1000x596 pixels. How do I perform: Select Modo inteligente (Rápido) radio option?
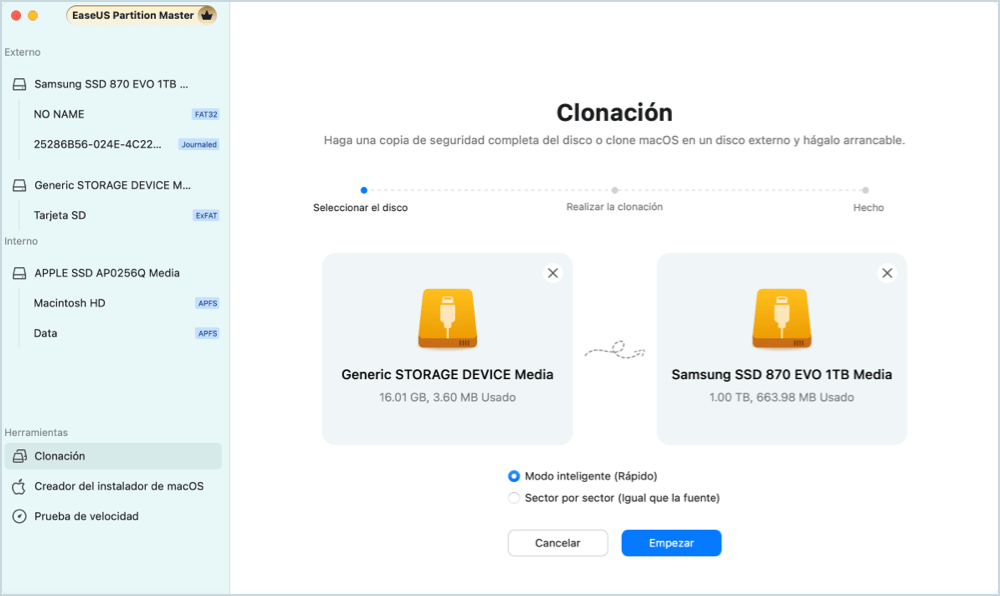pos(514,476)
